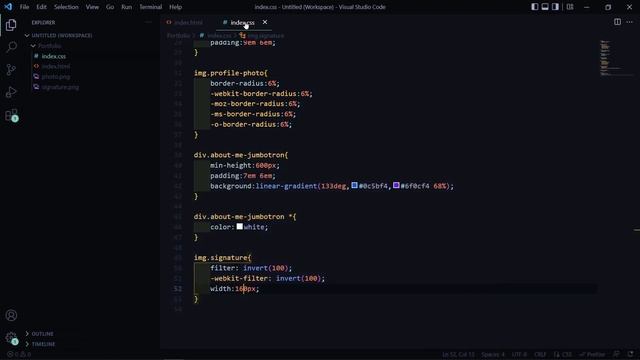Click line number 52 in gutter

click(x=178, y=289)
